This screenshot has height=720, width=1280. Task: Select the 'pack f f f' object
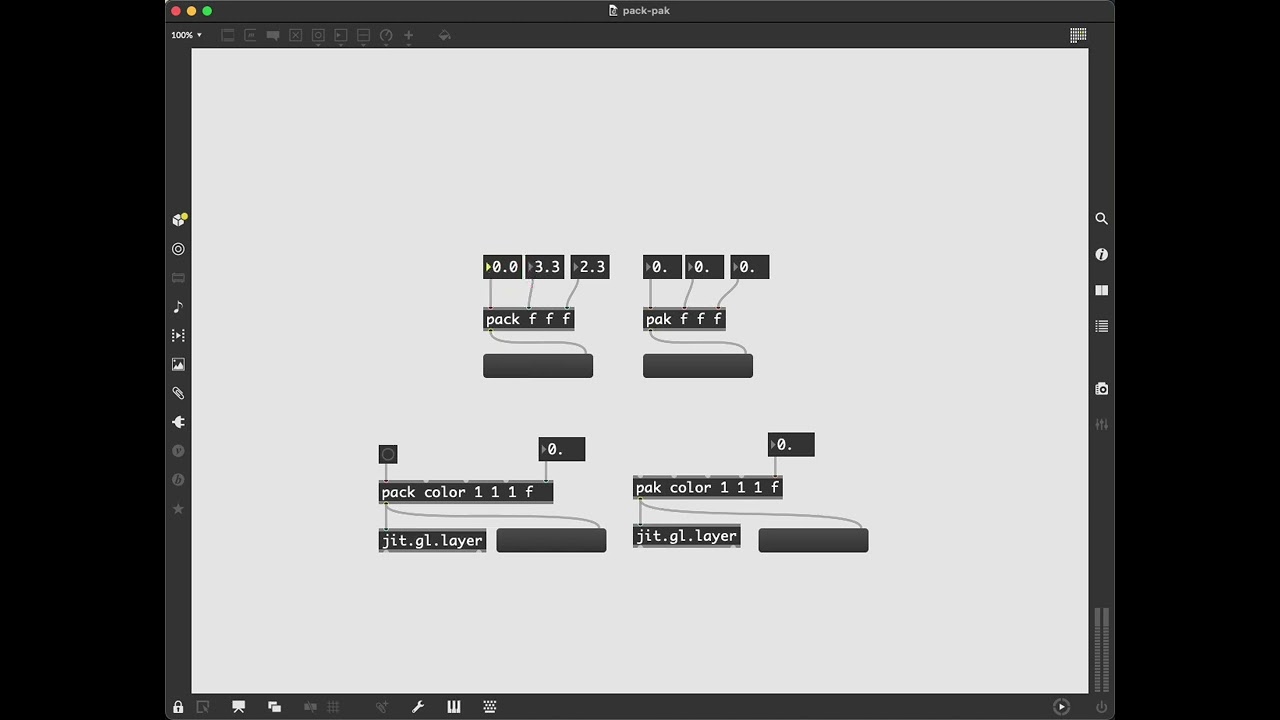click(529, 319)
